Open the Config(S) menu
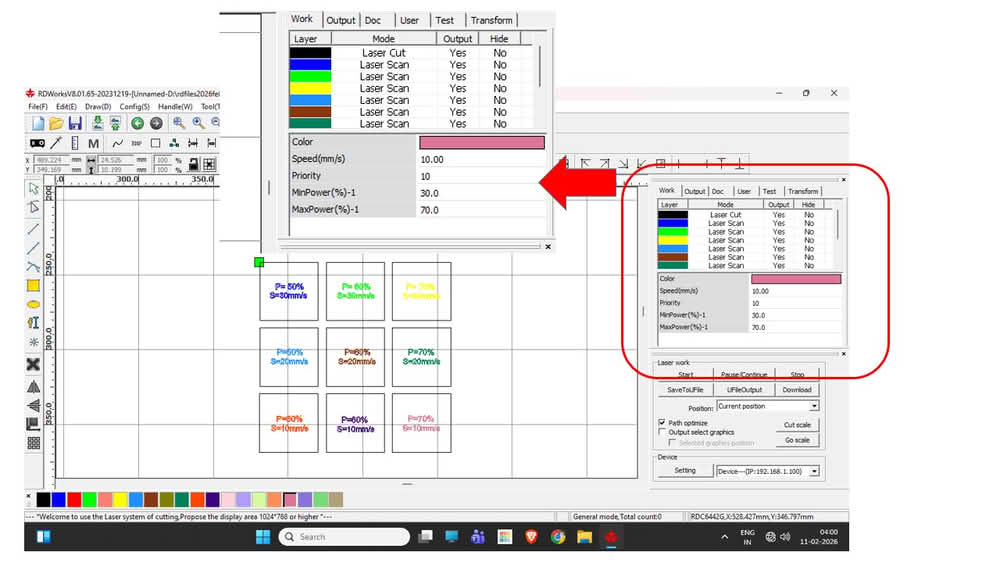The height and width of the screenshot is (563, 1000). click(135, 106)
